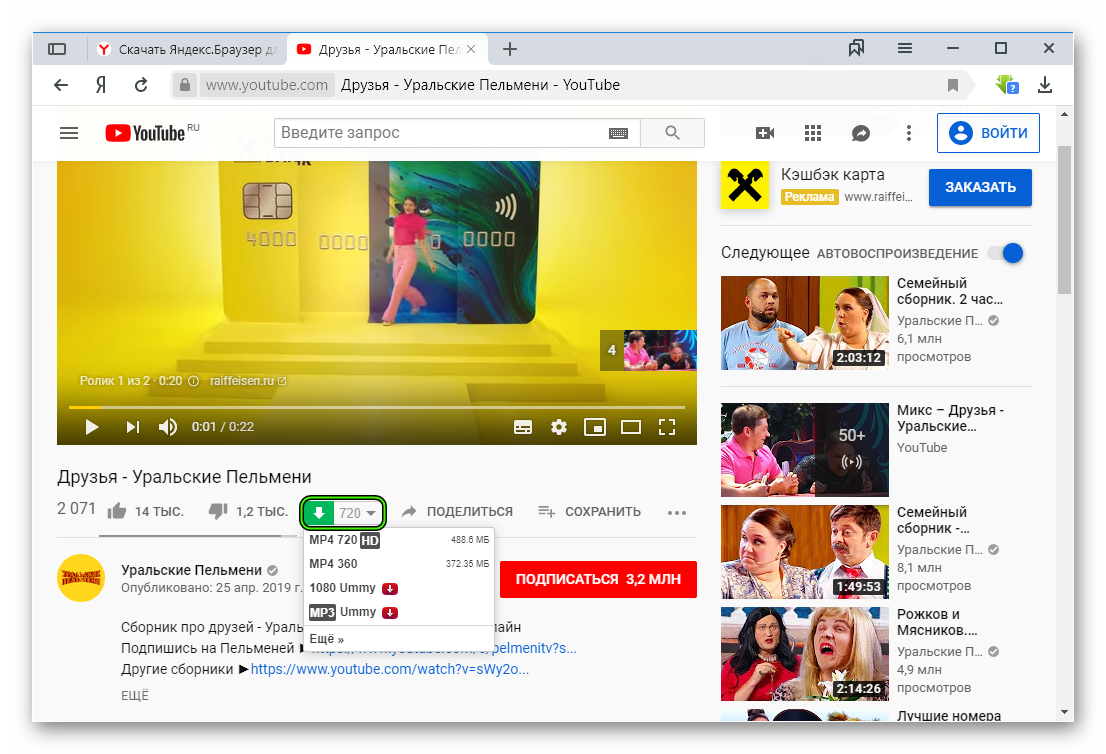The width and height of the screenshot is (1106, 754).
Task: Click the vertical page scrollbar thumb
Action: (1064, 219)
